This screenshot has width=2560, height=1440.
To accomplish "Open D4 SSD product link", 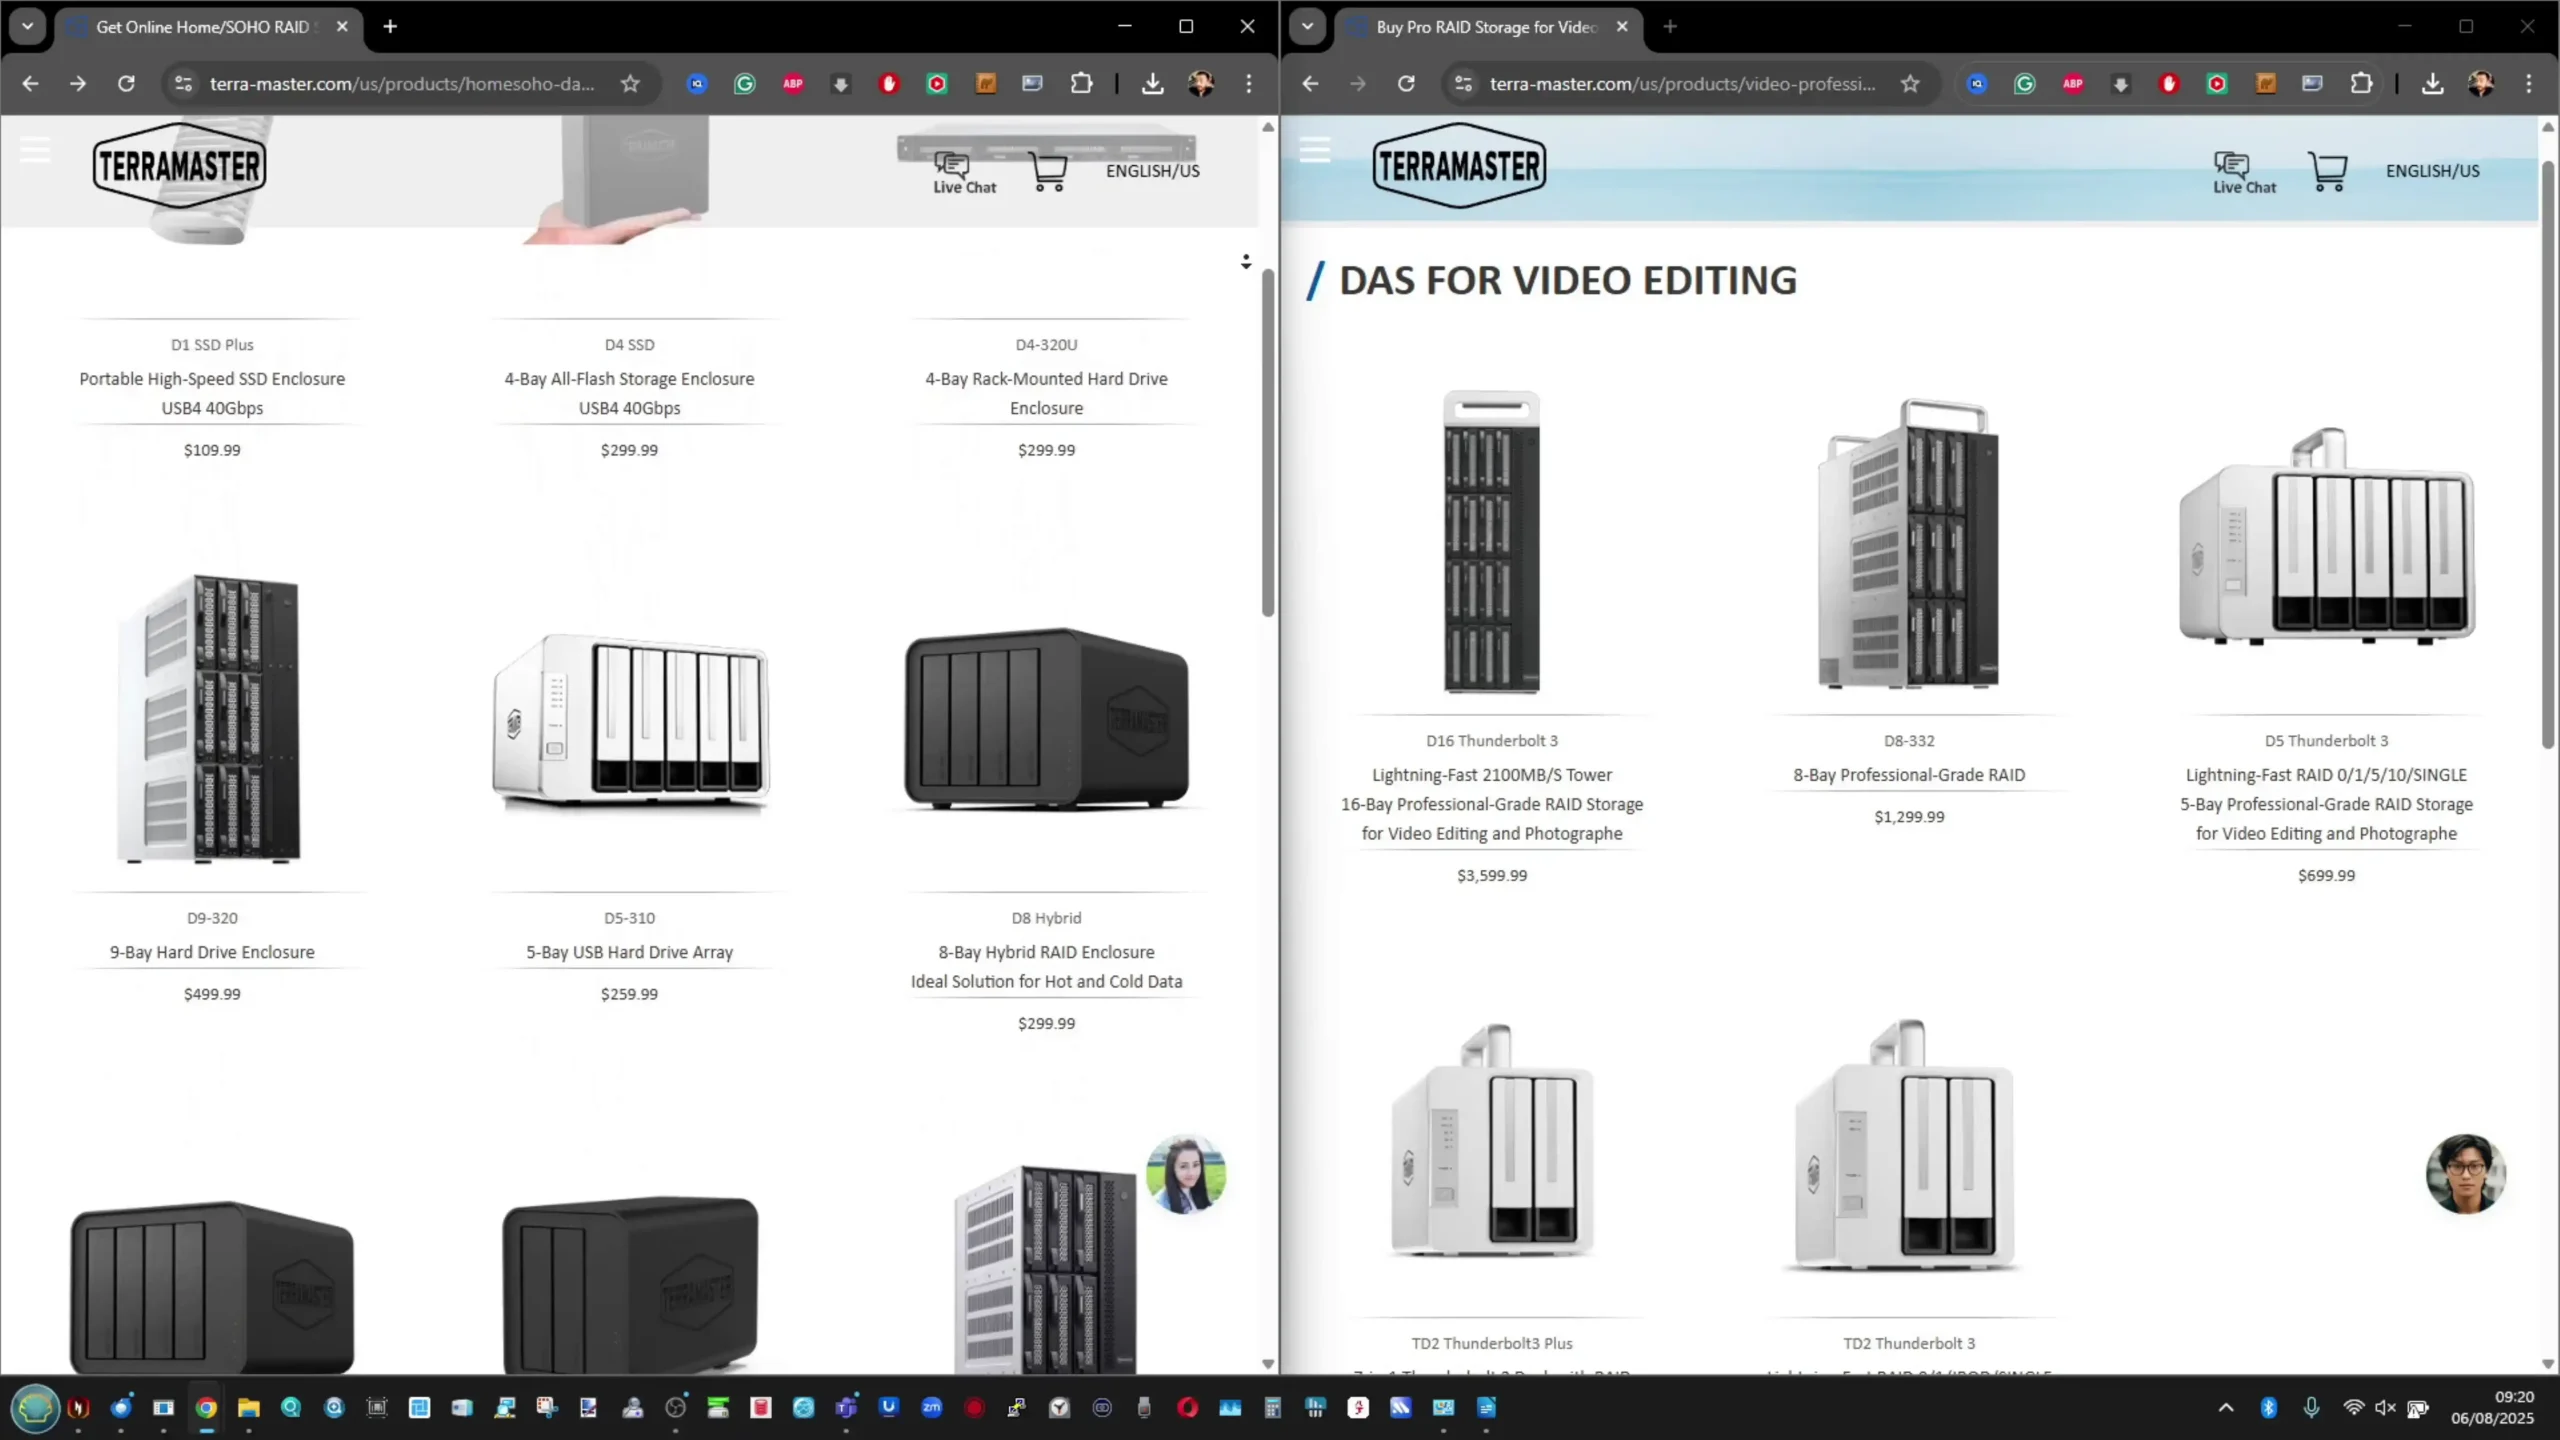I will pyautogui.click(x=629, y=345).
